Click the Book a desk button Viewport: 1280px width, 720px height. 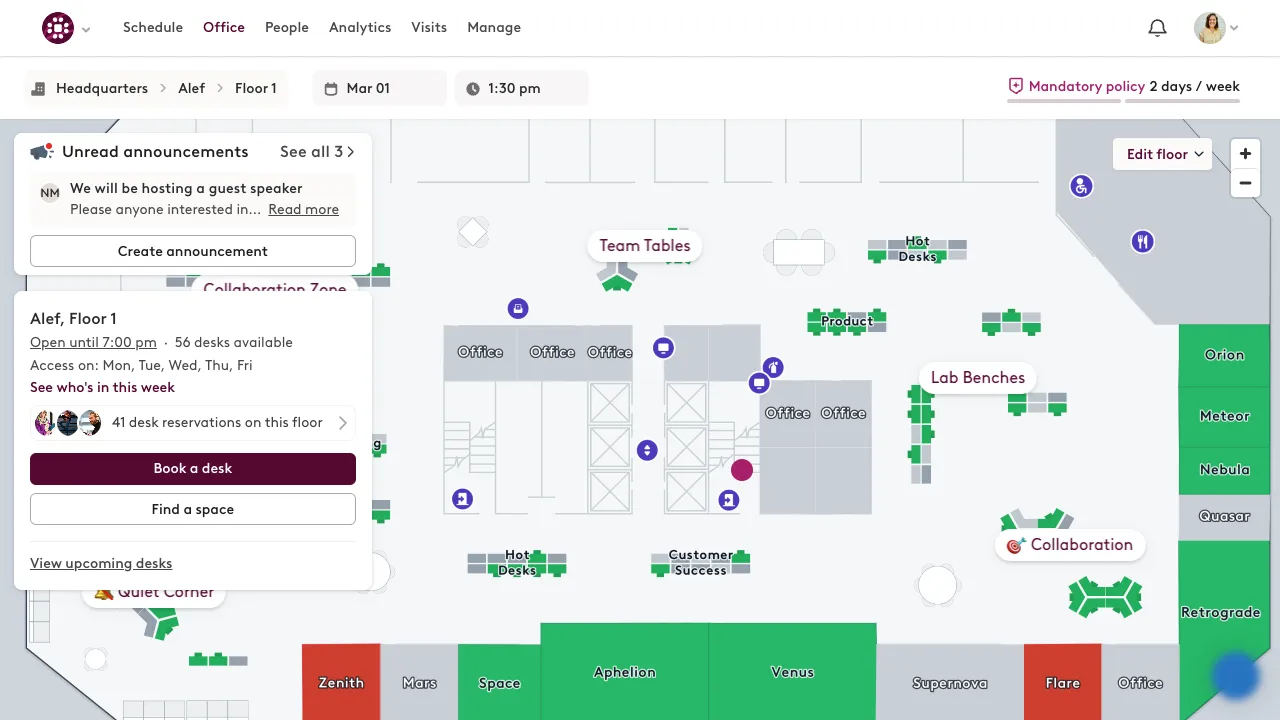pos(192,468)
